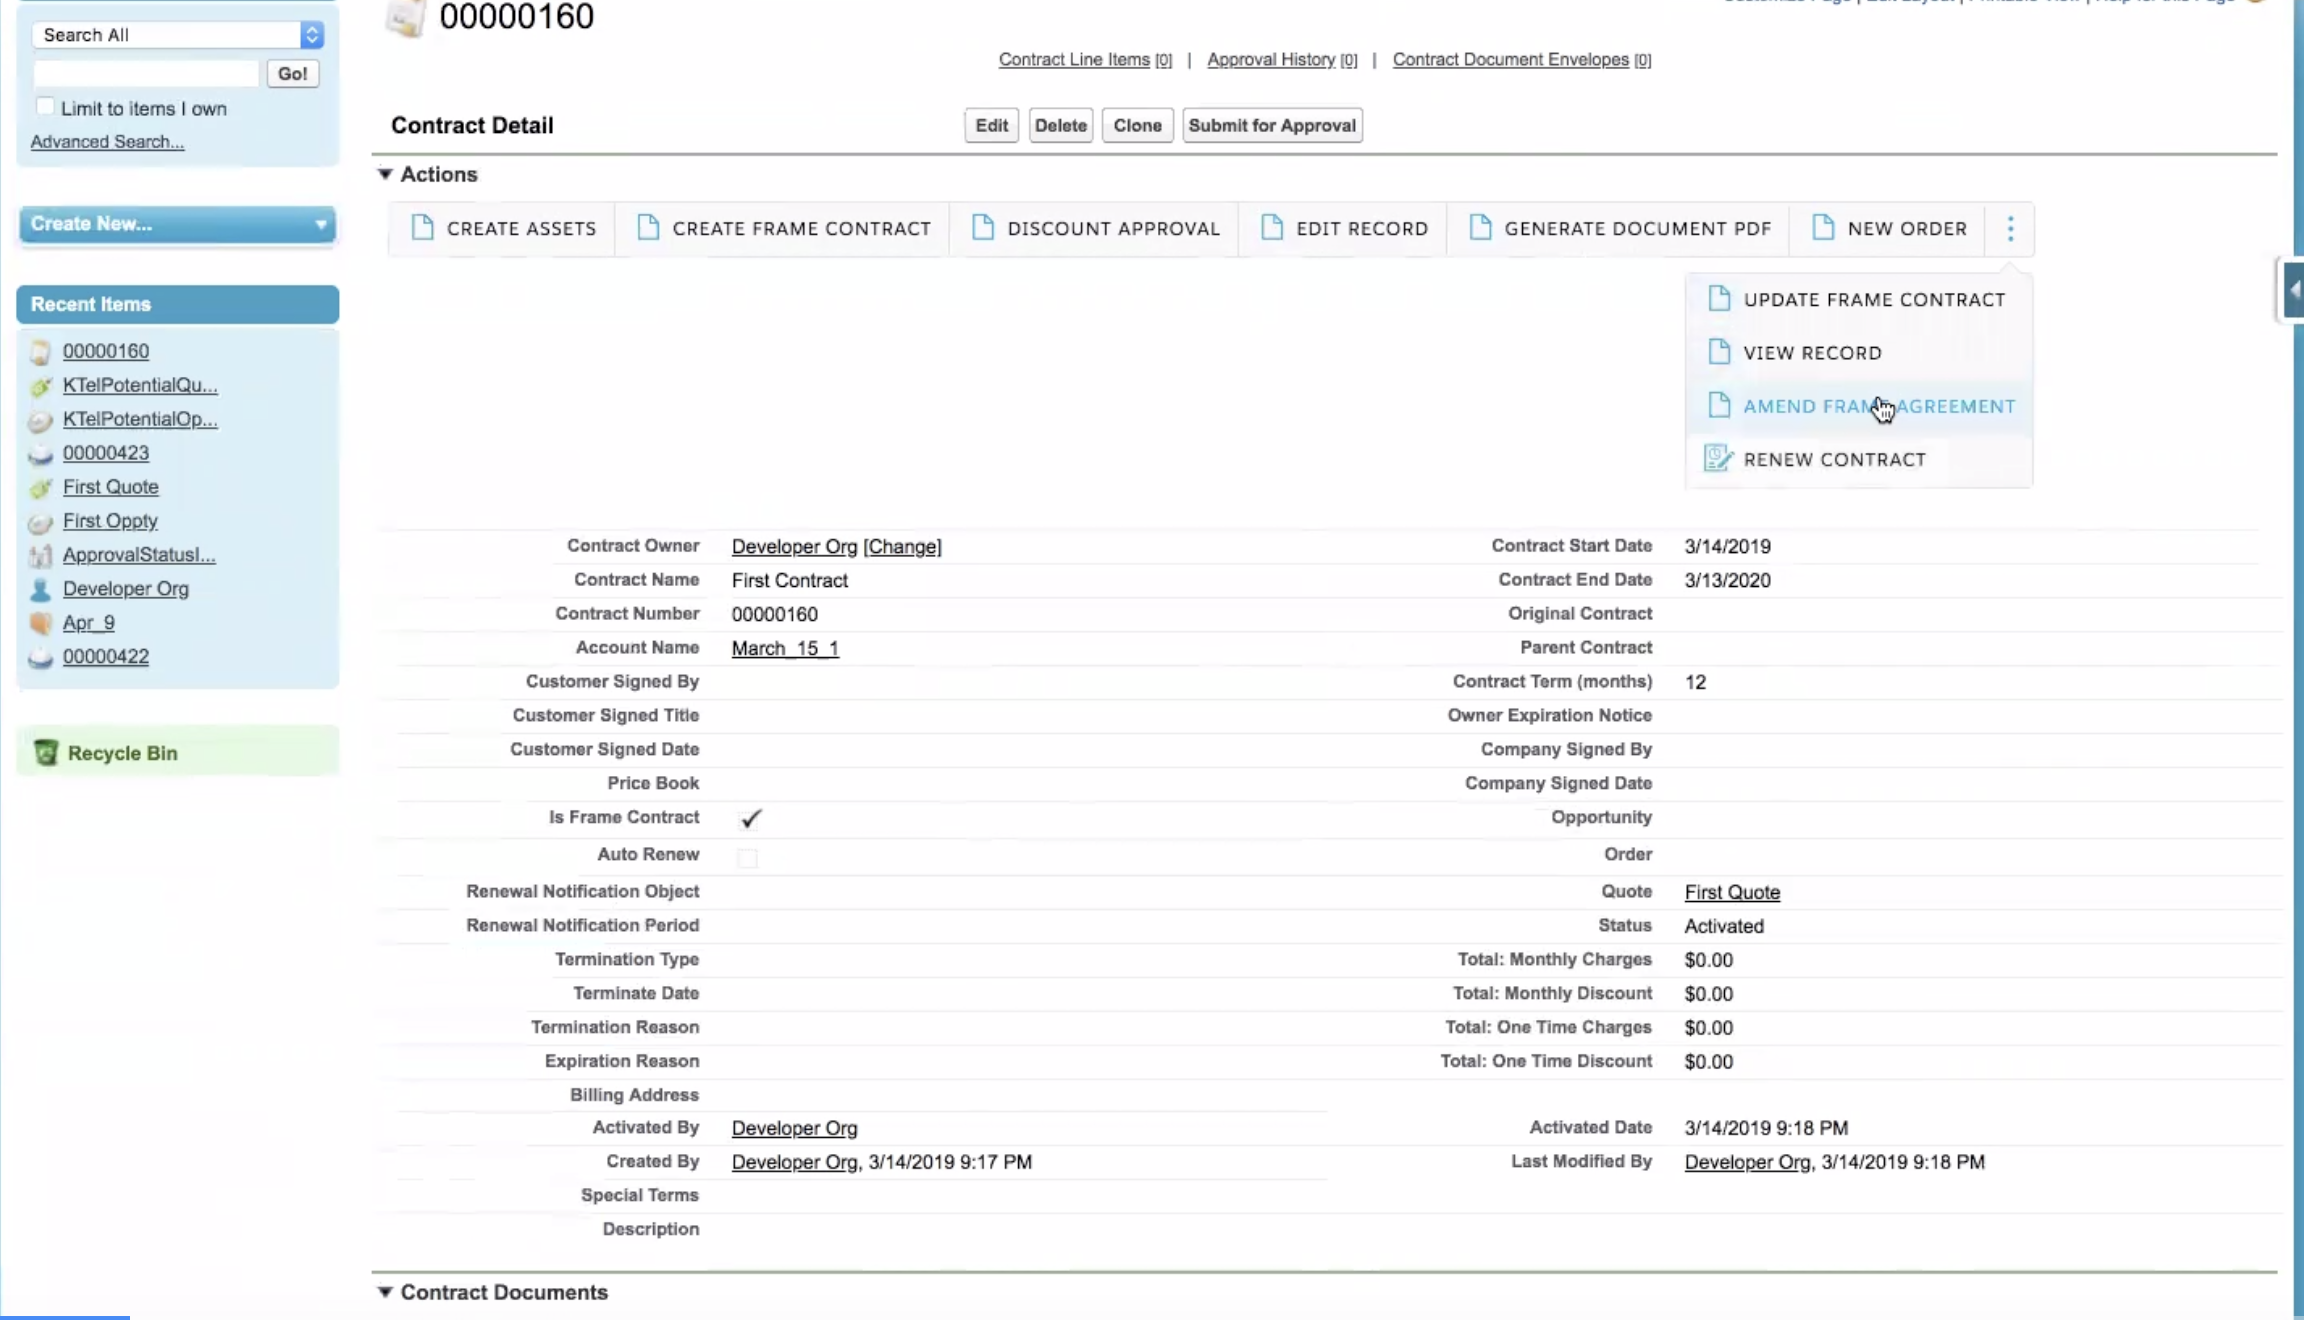Click the Is Frame Contract checkmark

coord(750,819)
